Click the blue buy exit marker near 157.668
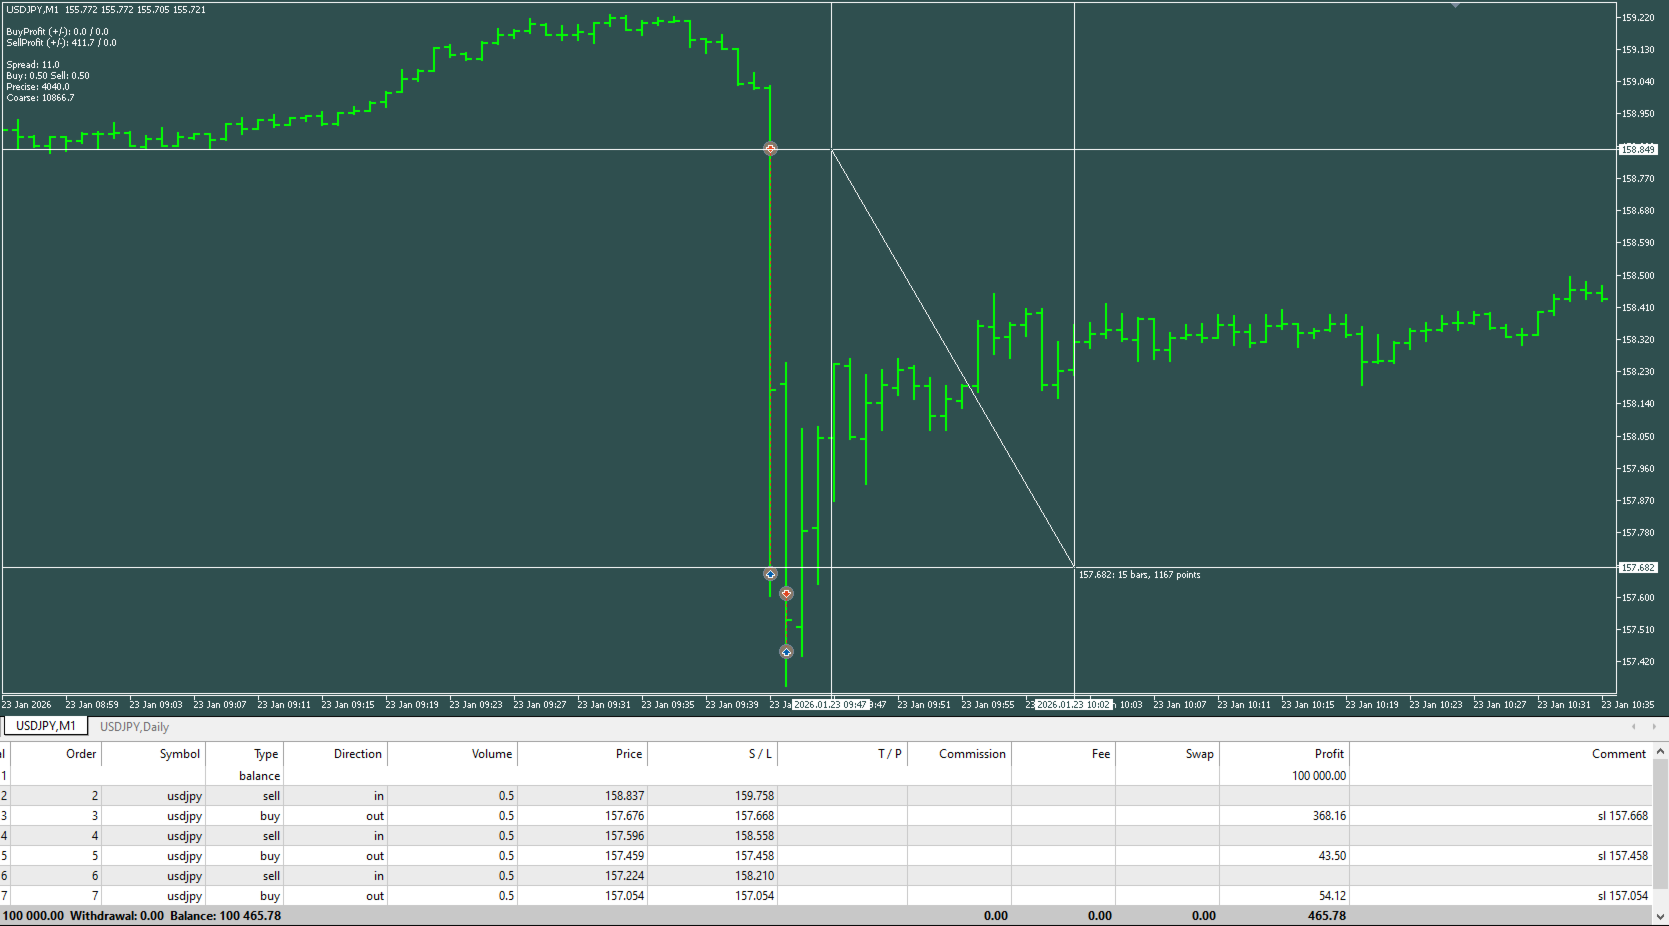1669x926 pixels. point(770,574)
